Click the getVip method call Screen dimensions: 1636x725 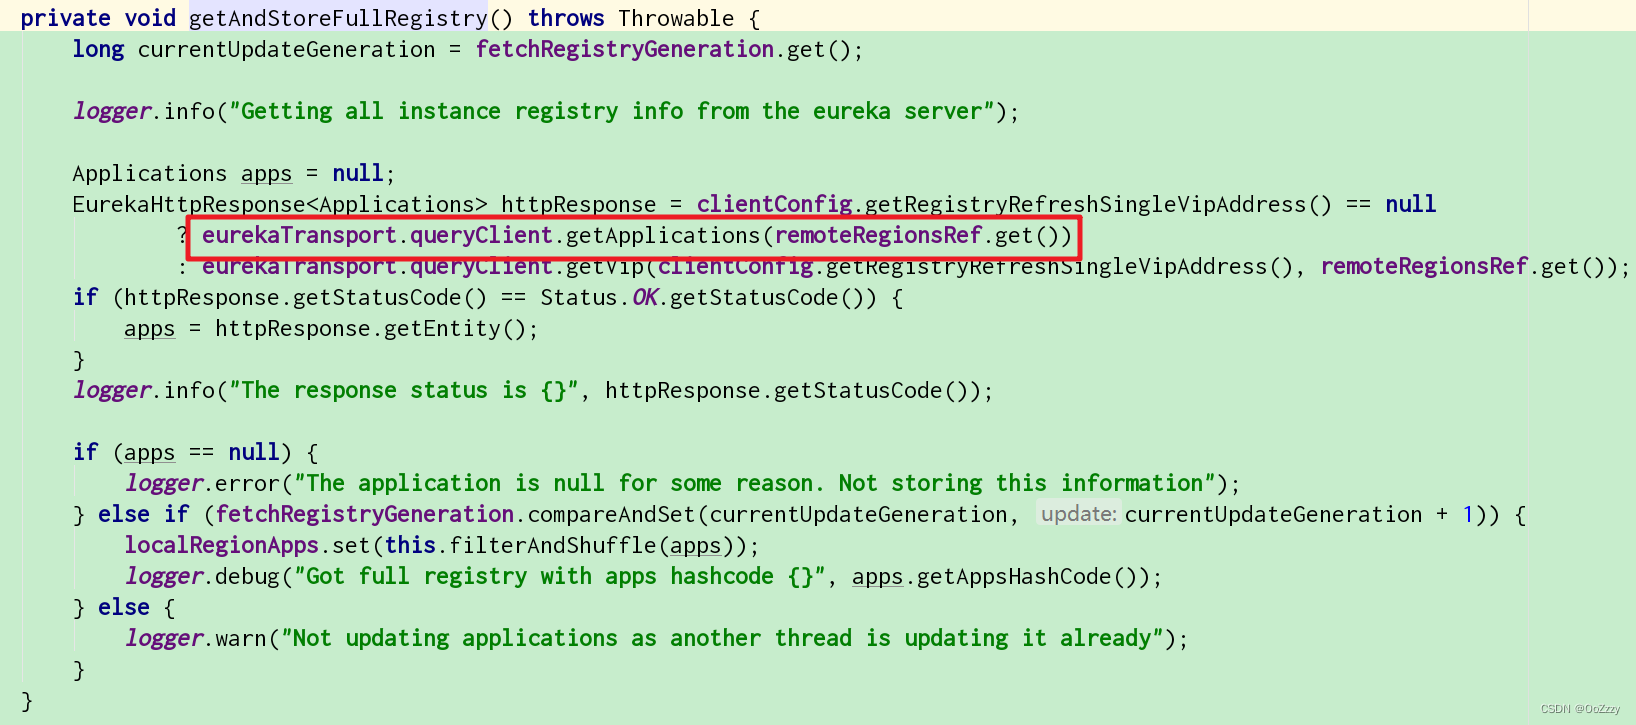[605, 266]
